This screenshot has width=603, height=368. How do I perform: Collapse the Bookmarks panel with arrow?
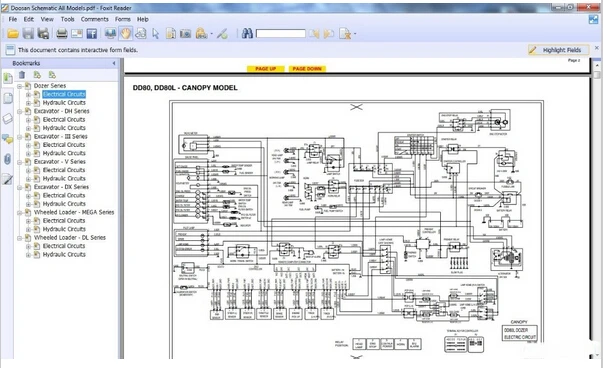pyautogui.click(x=114, y=63)
